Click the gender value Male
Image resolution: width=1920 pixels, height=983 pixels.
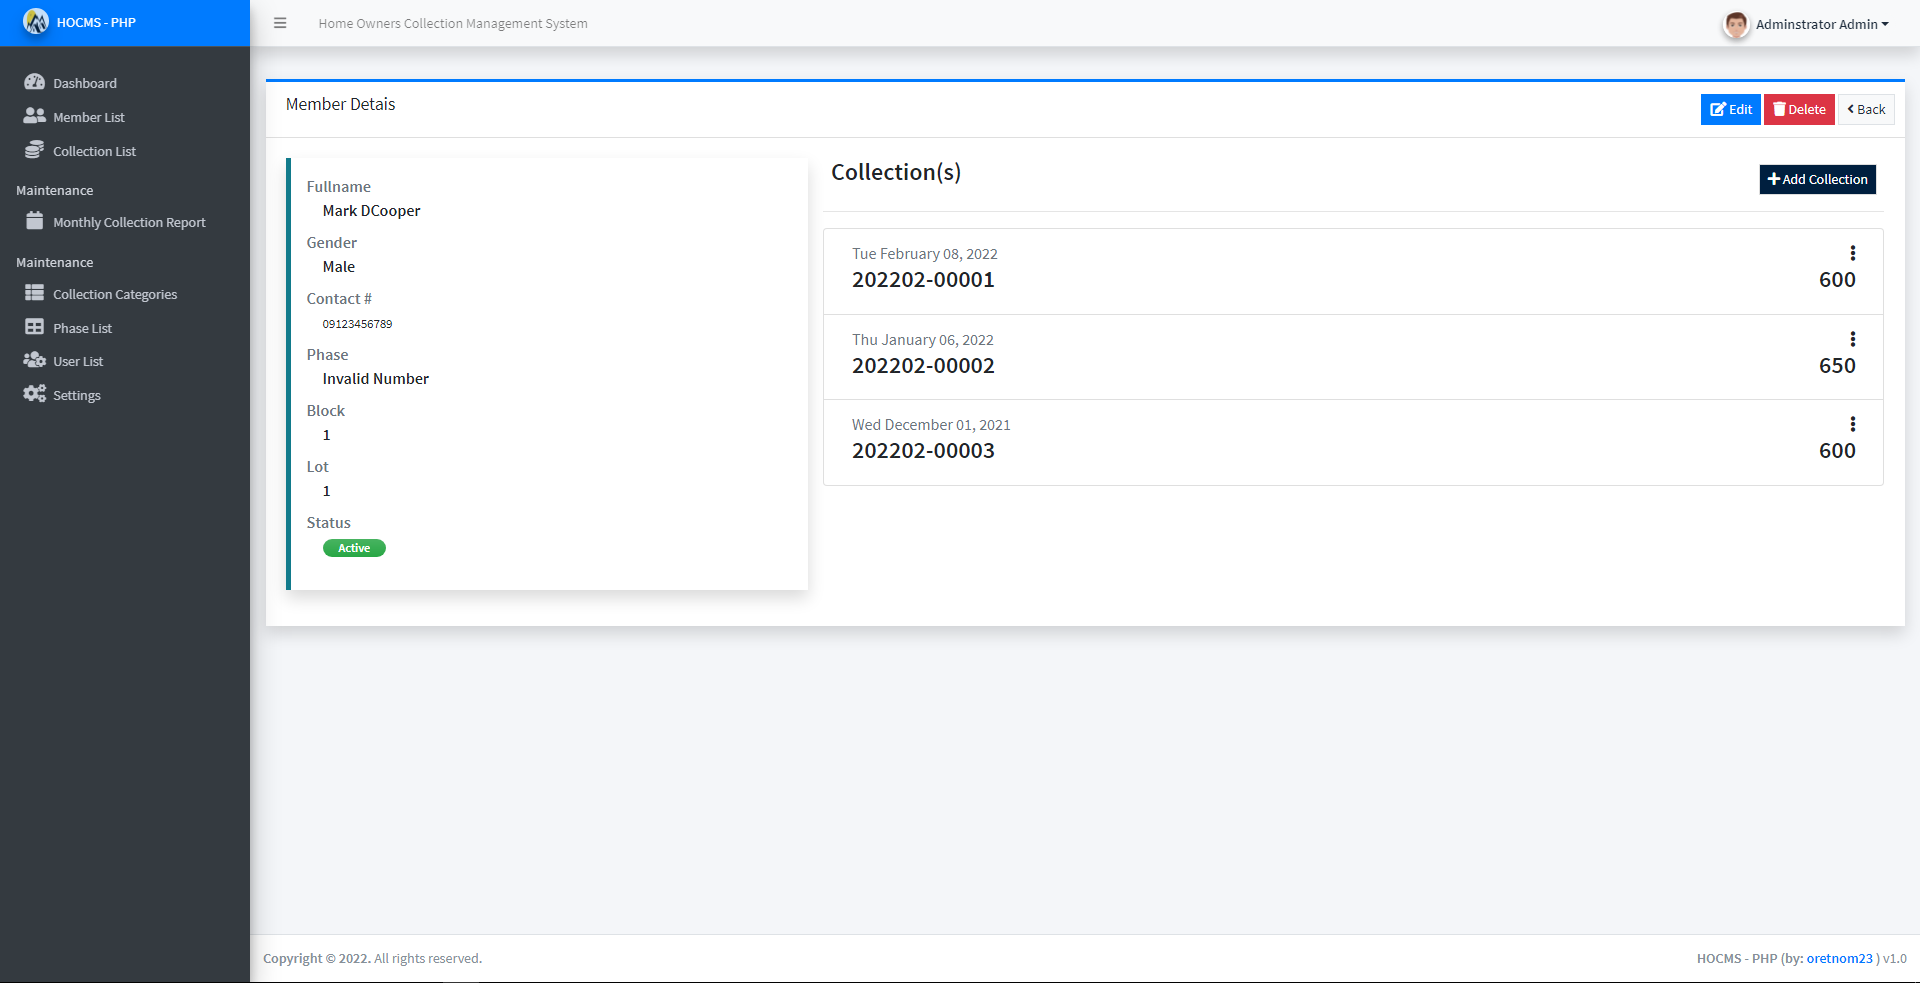[x=338, y=267]
